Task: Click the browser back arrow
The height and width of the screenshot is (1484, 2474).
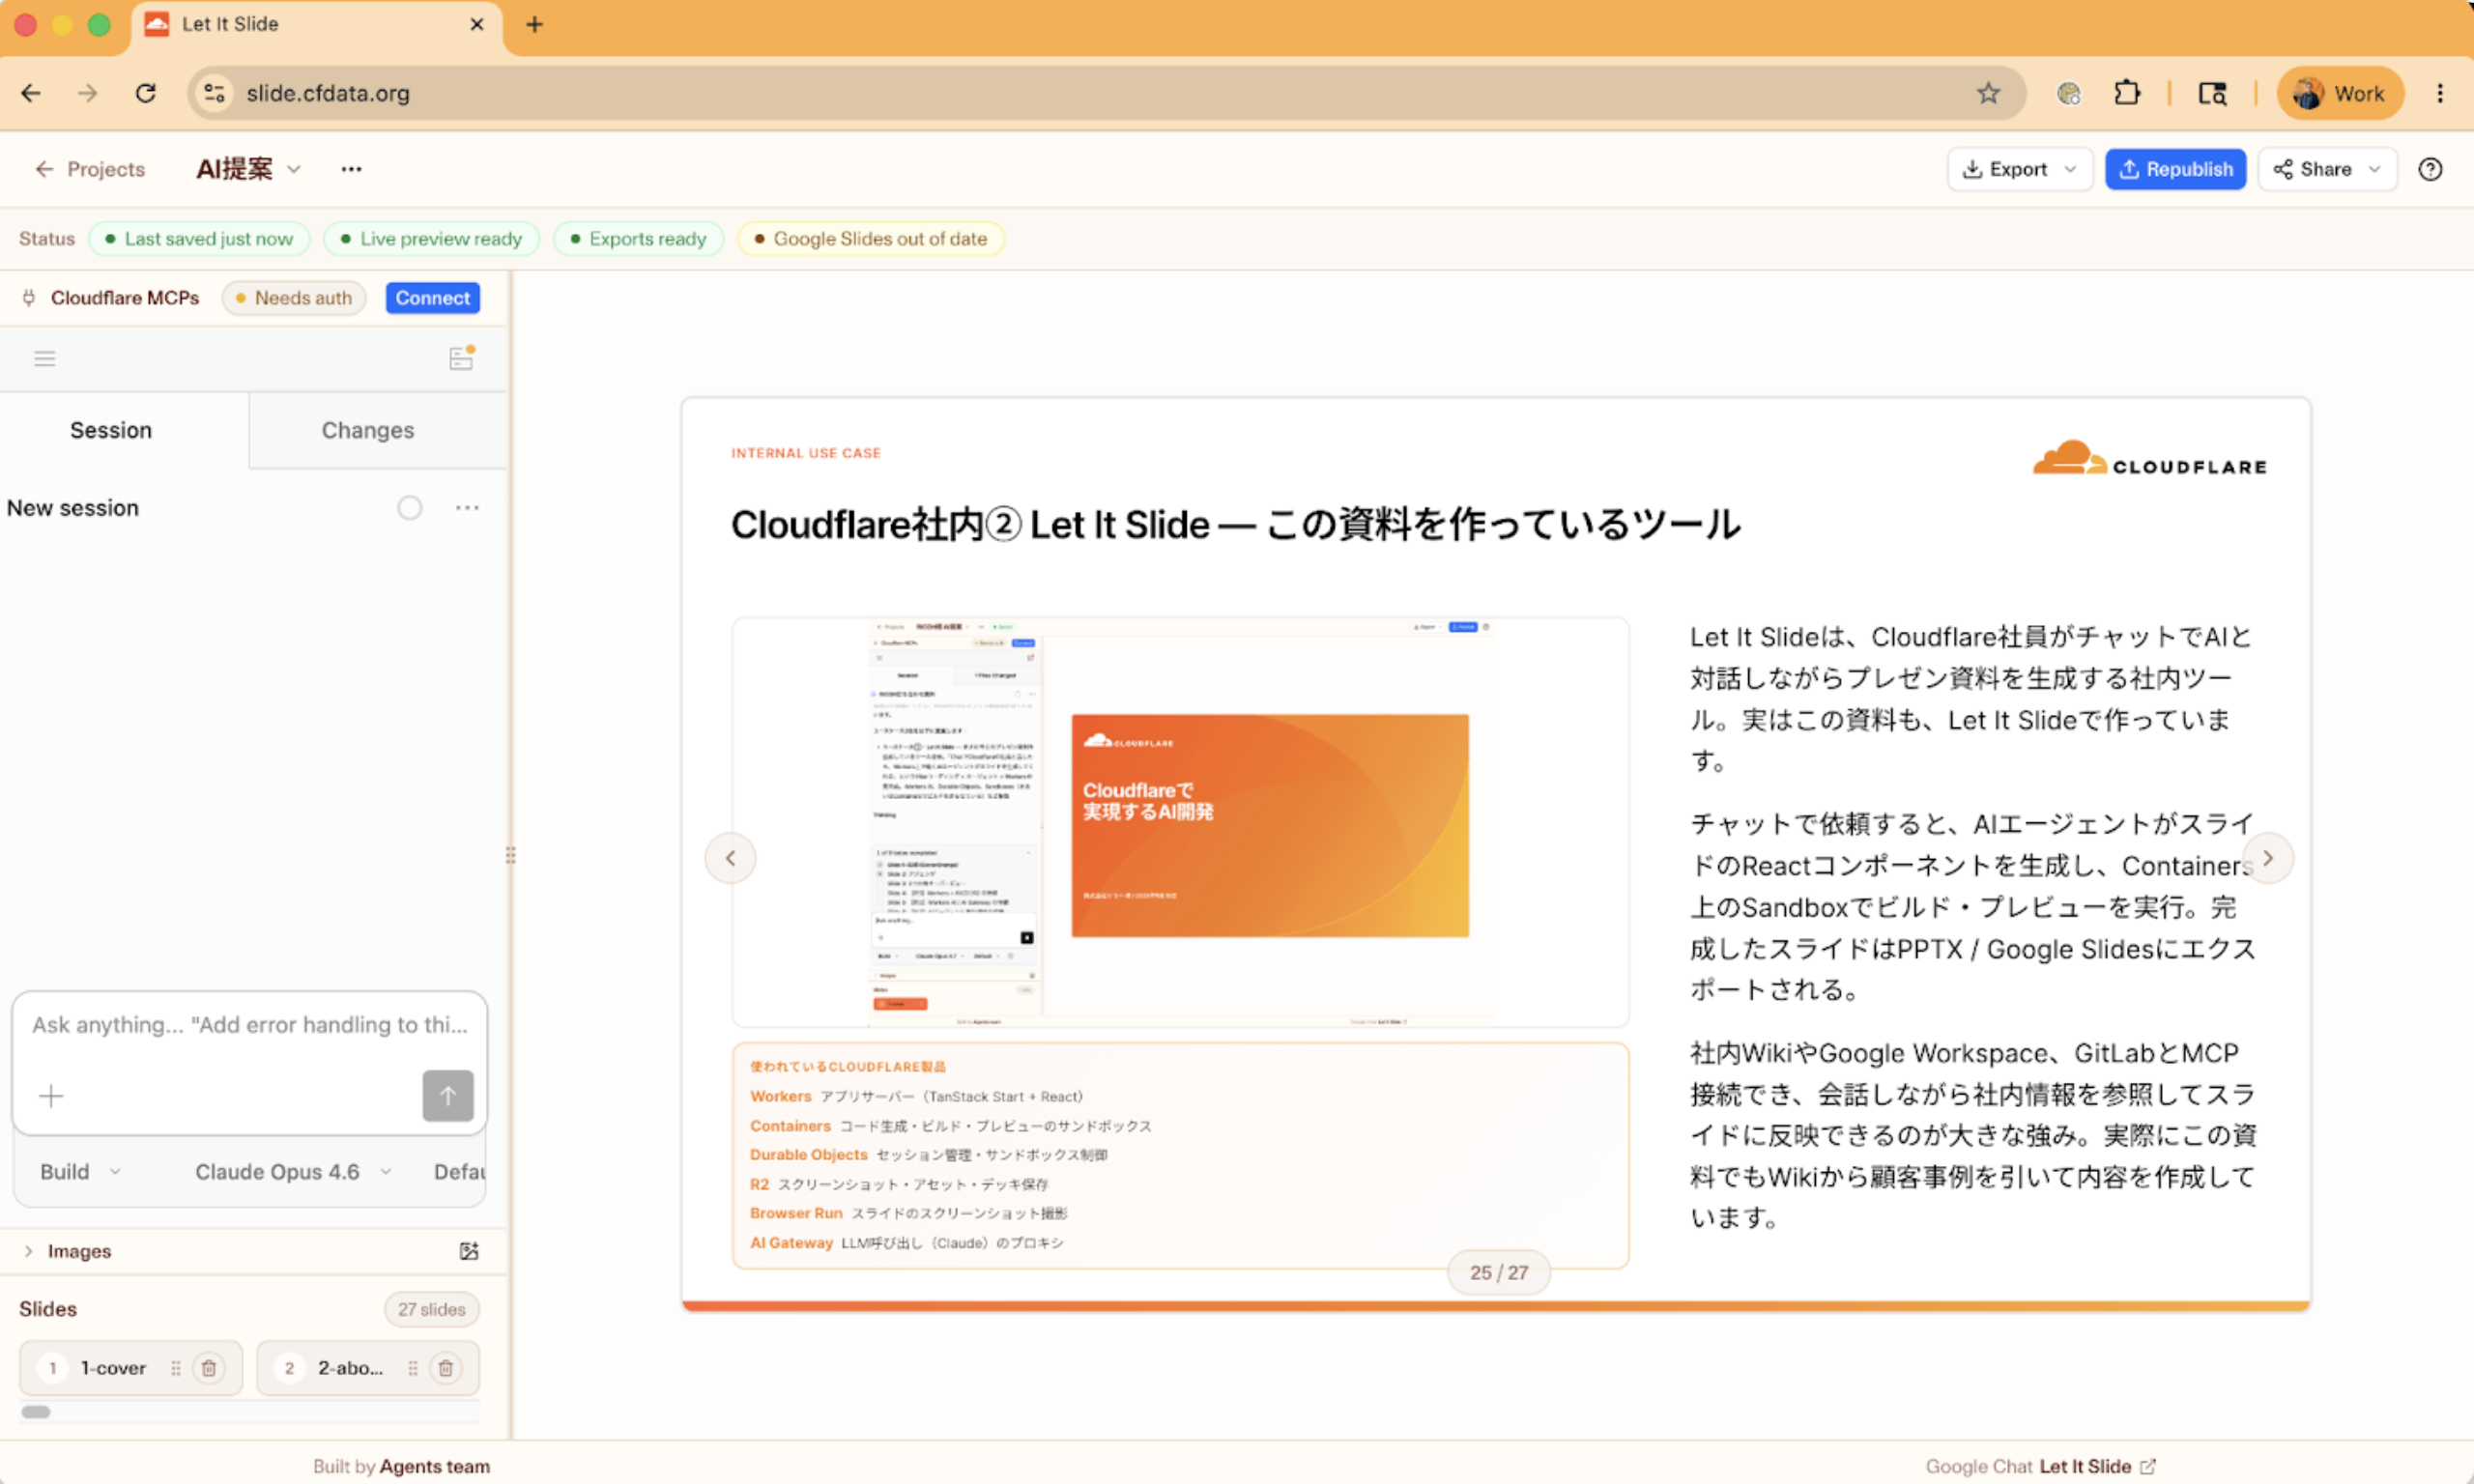Action: [x=31, y=93]
